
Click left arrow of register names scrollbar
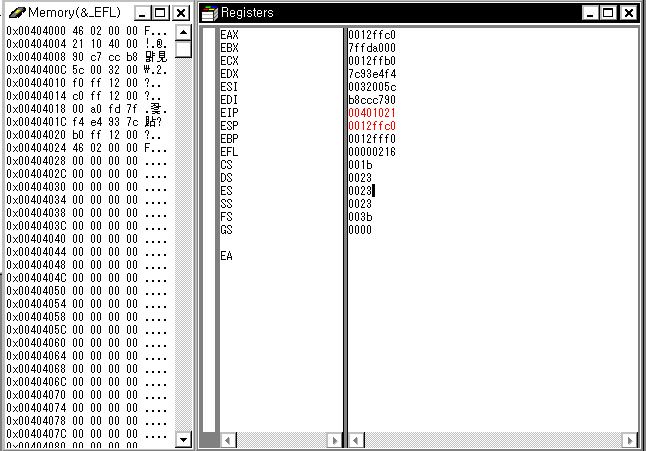(228, 440)
